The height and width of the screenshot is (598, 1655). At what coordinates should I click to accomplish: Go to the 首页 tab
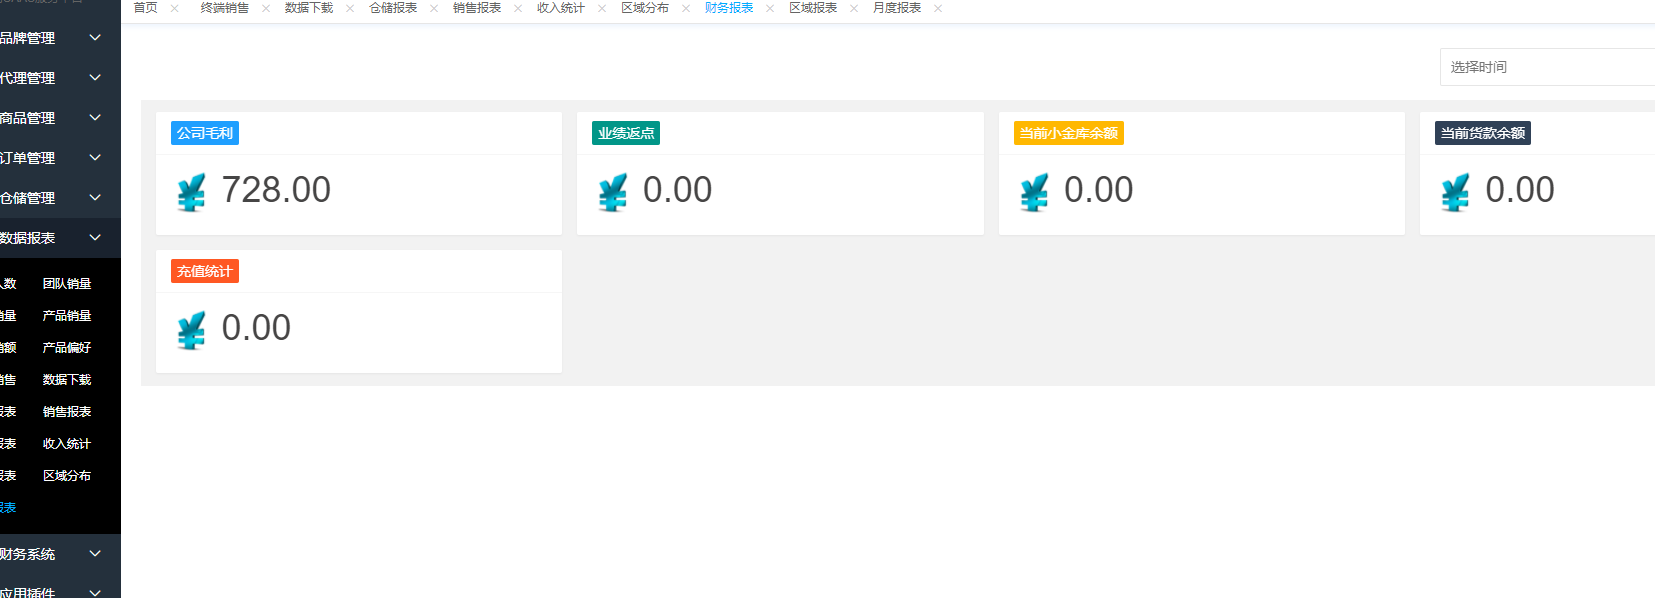click(145, 8)
